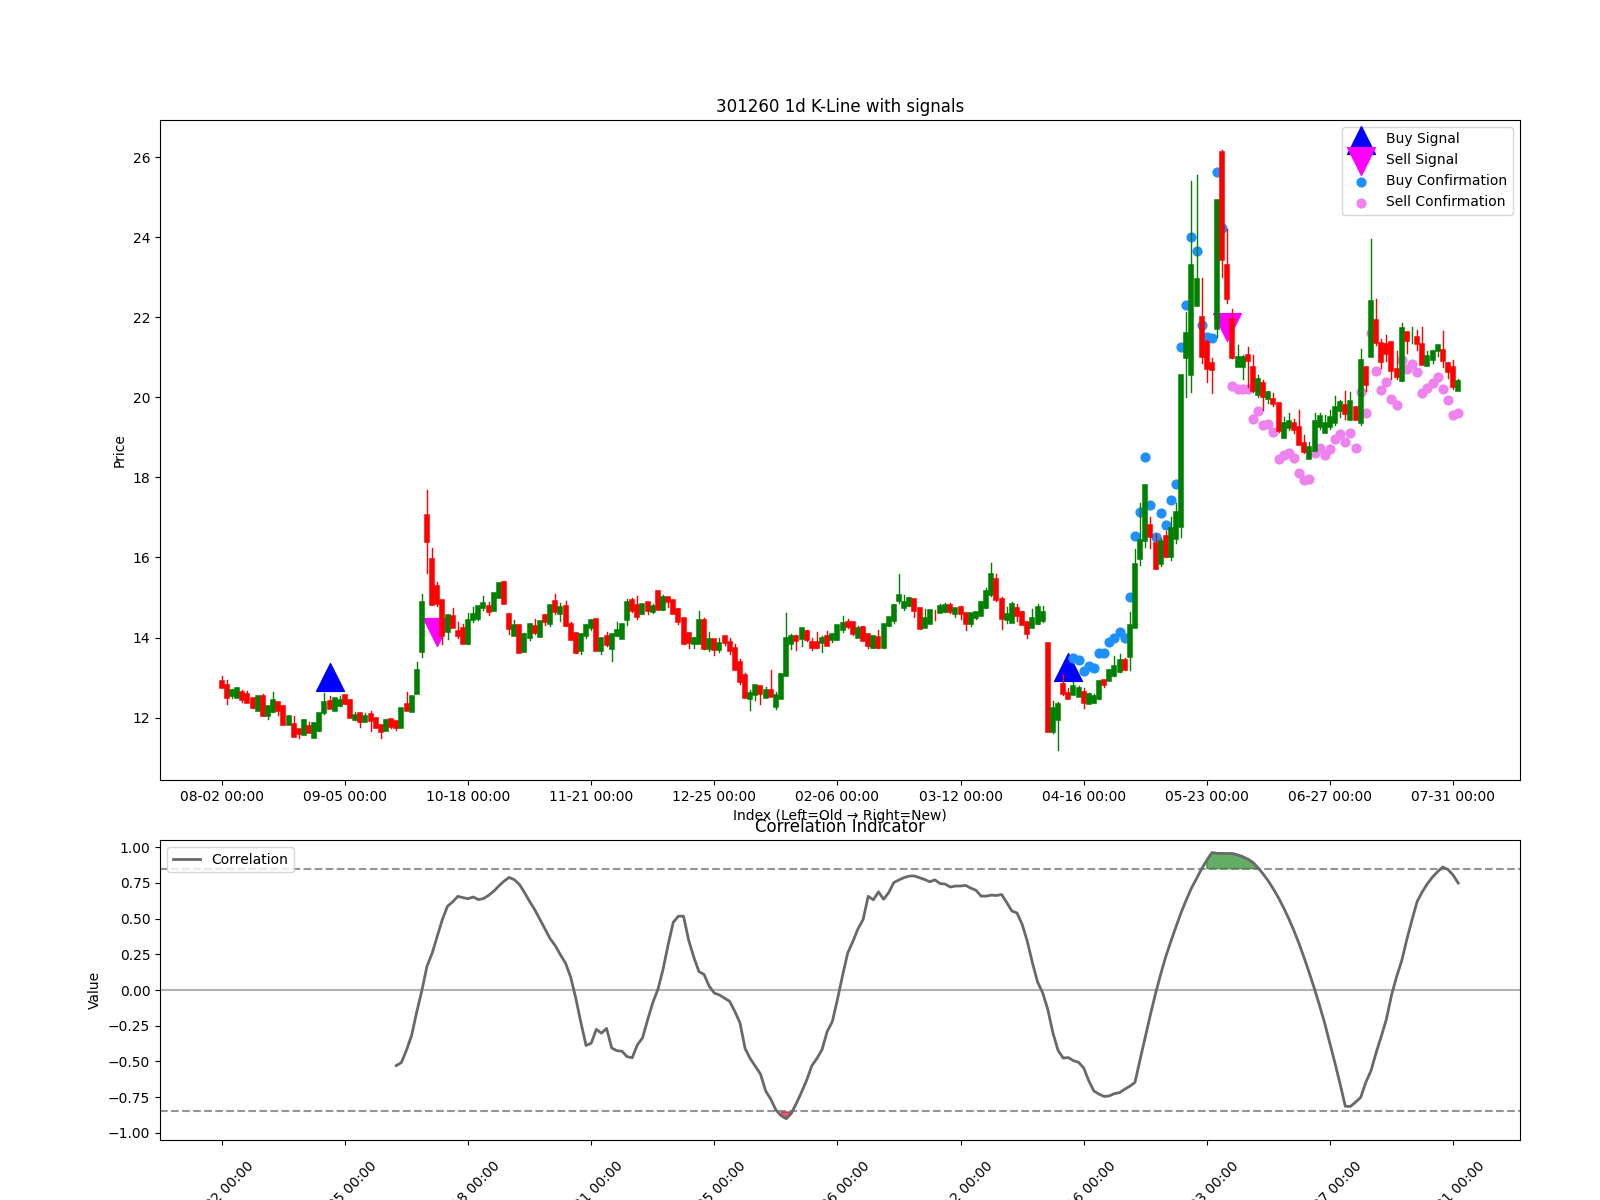Click the chart title '301260 1d K-Line with signals'

tap(840, 106)
